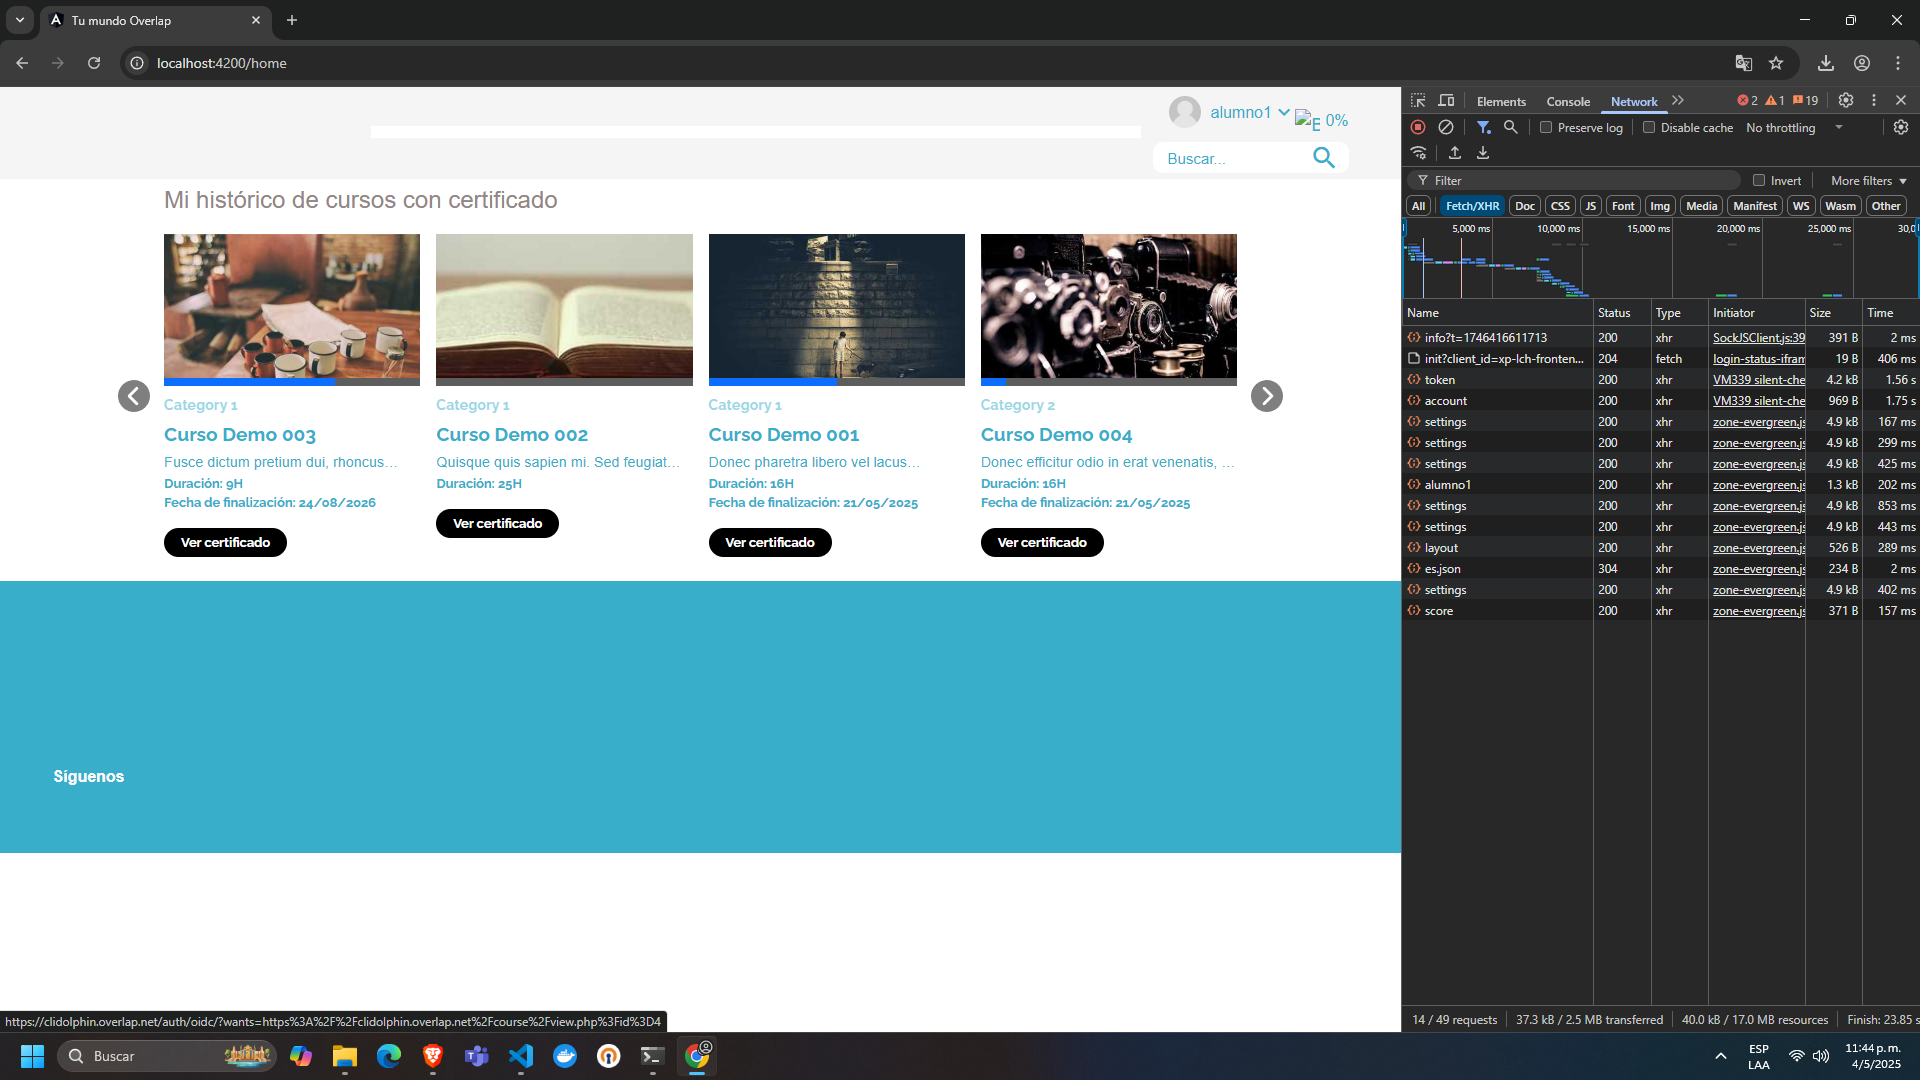Viewport: 1920px width, 1080px height.
Task: Enable Preserve log checkbox
Action: click(1546, 128)
